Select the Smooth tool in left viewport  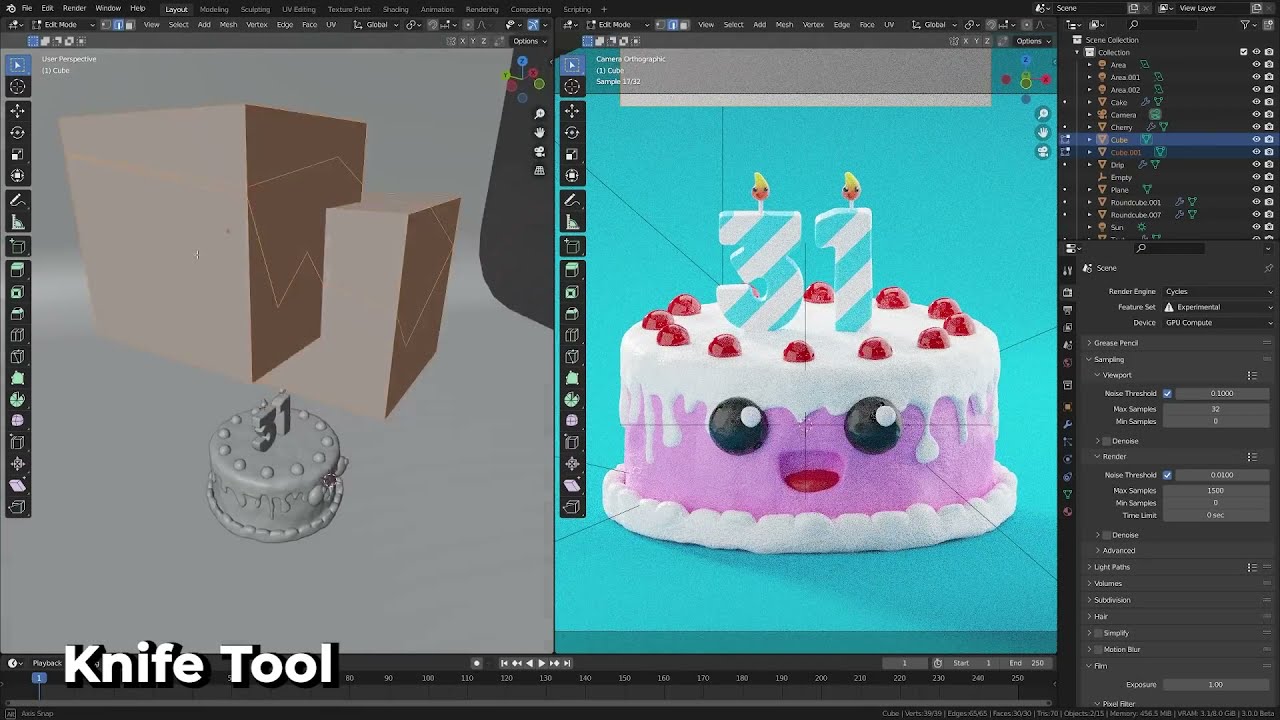(x=17, y=421)
